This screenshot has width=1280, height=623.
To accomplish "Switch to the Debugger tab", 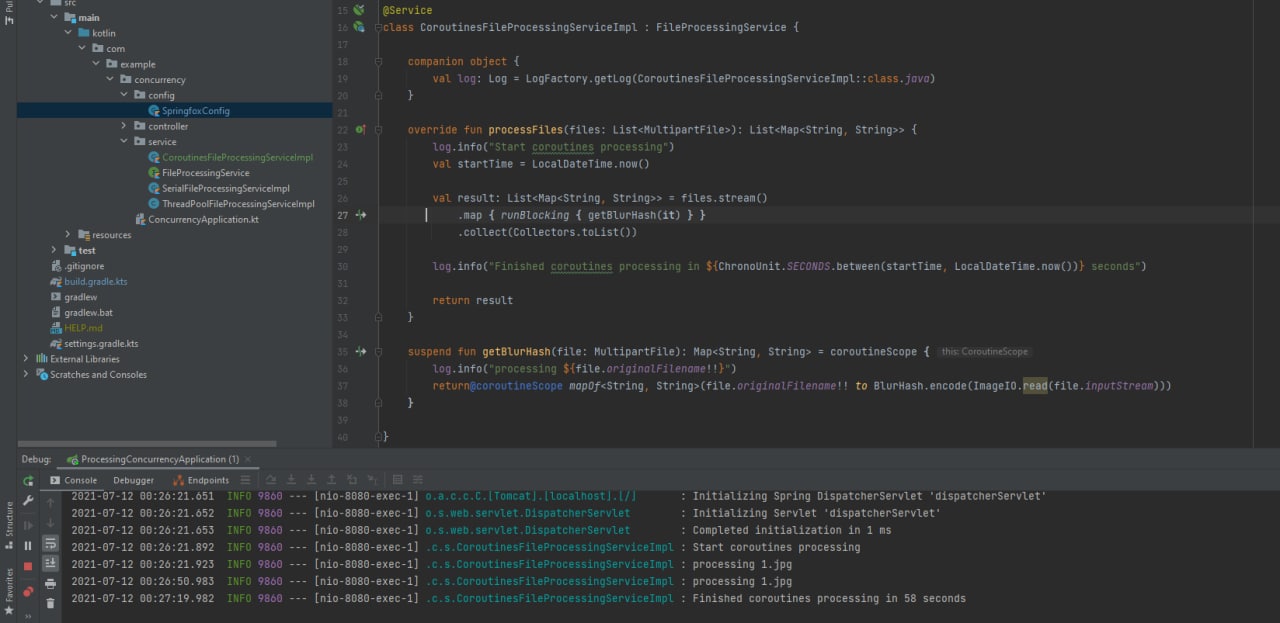I will coord(133,480).
